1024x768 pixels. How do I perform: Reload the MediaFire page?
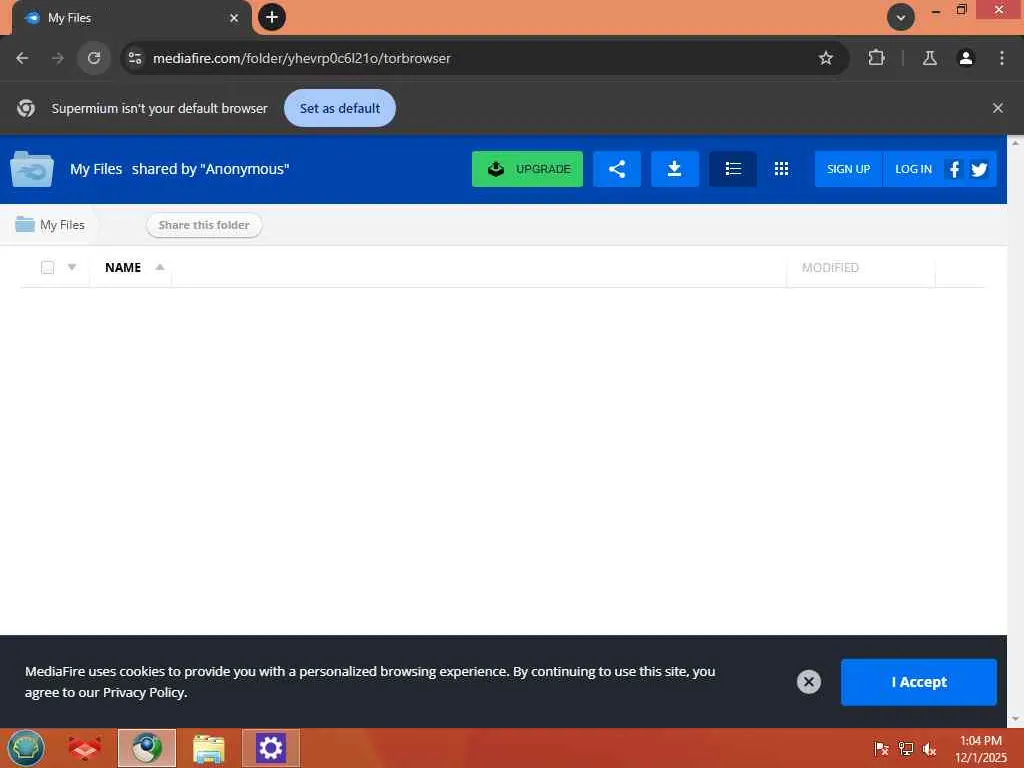coord(94,58)
